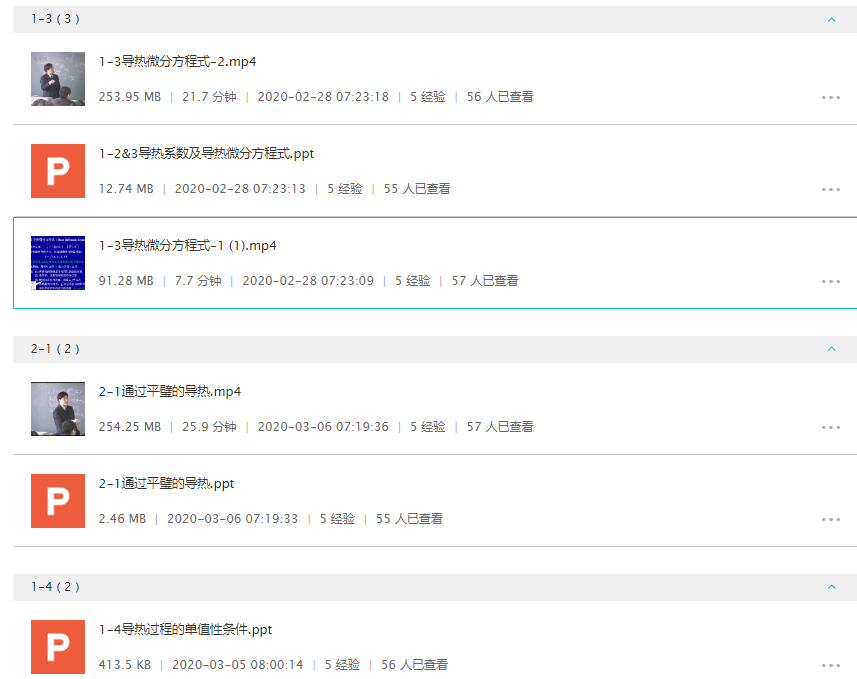Click video thumbnail of 2-1通过平壁的导热.mp4

[x=58, y=409]
